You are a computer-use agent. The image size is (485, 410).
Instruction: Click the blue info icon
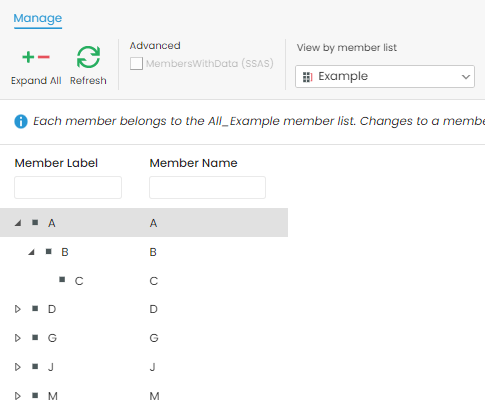point(21,121)
